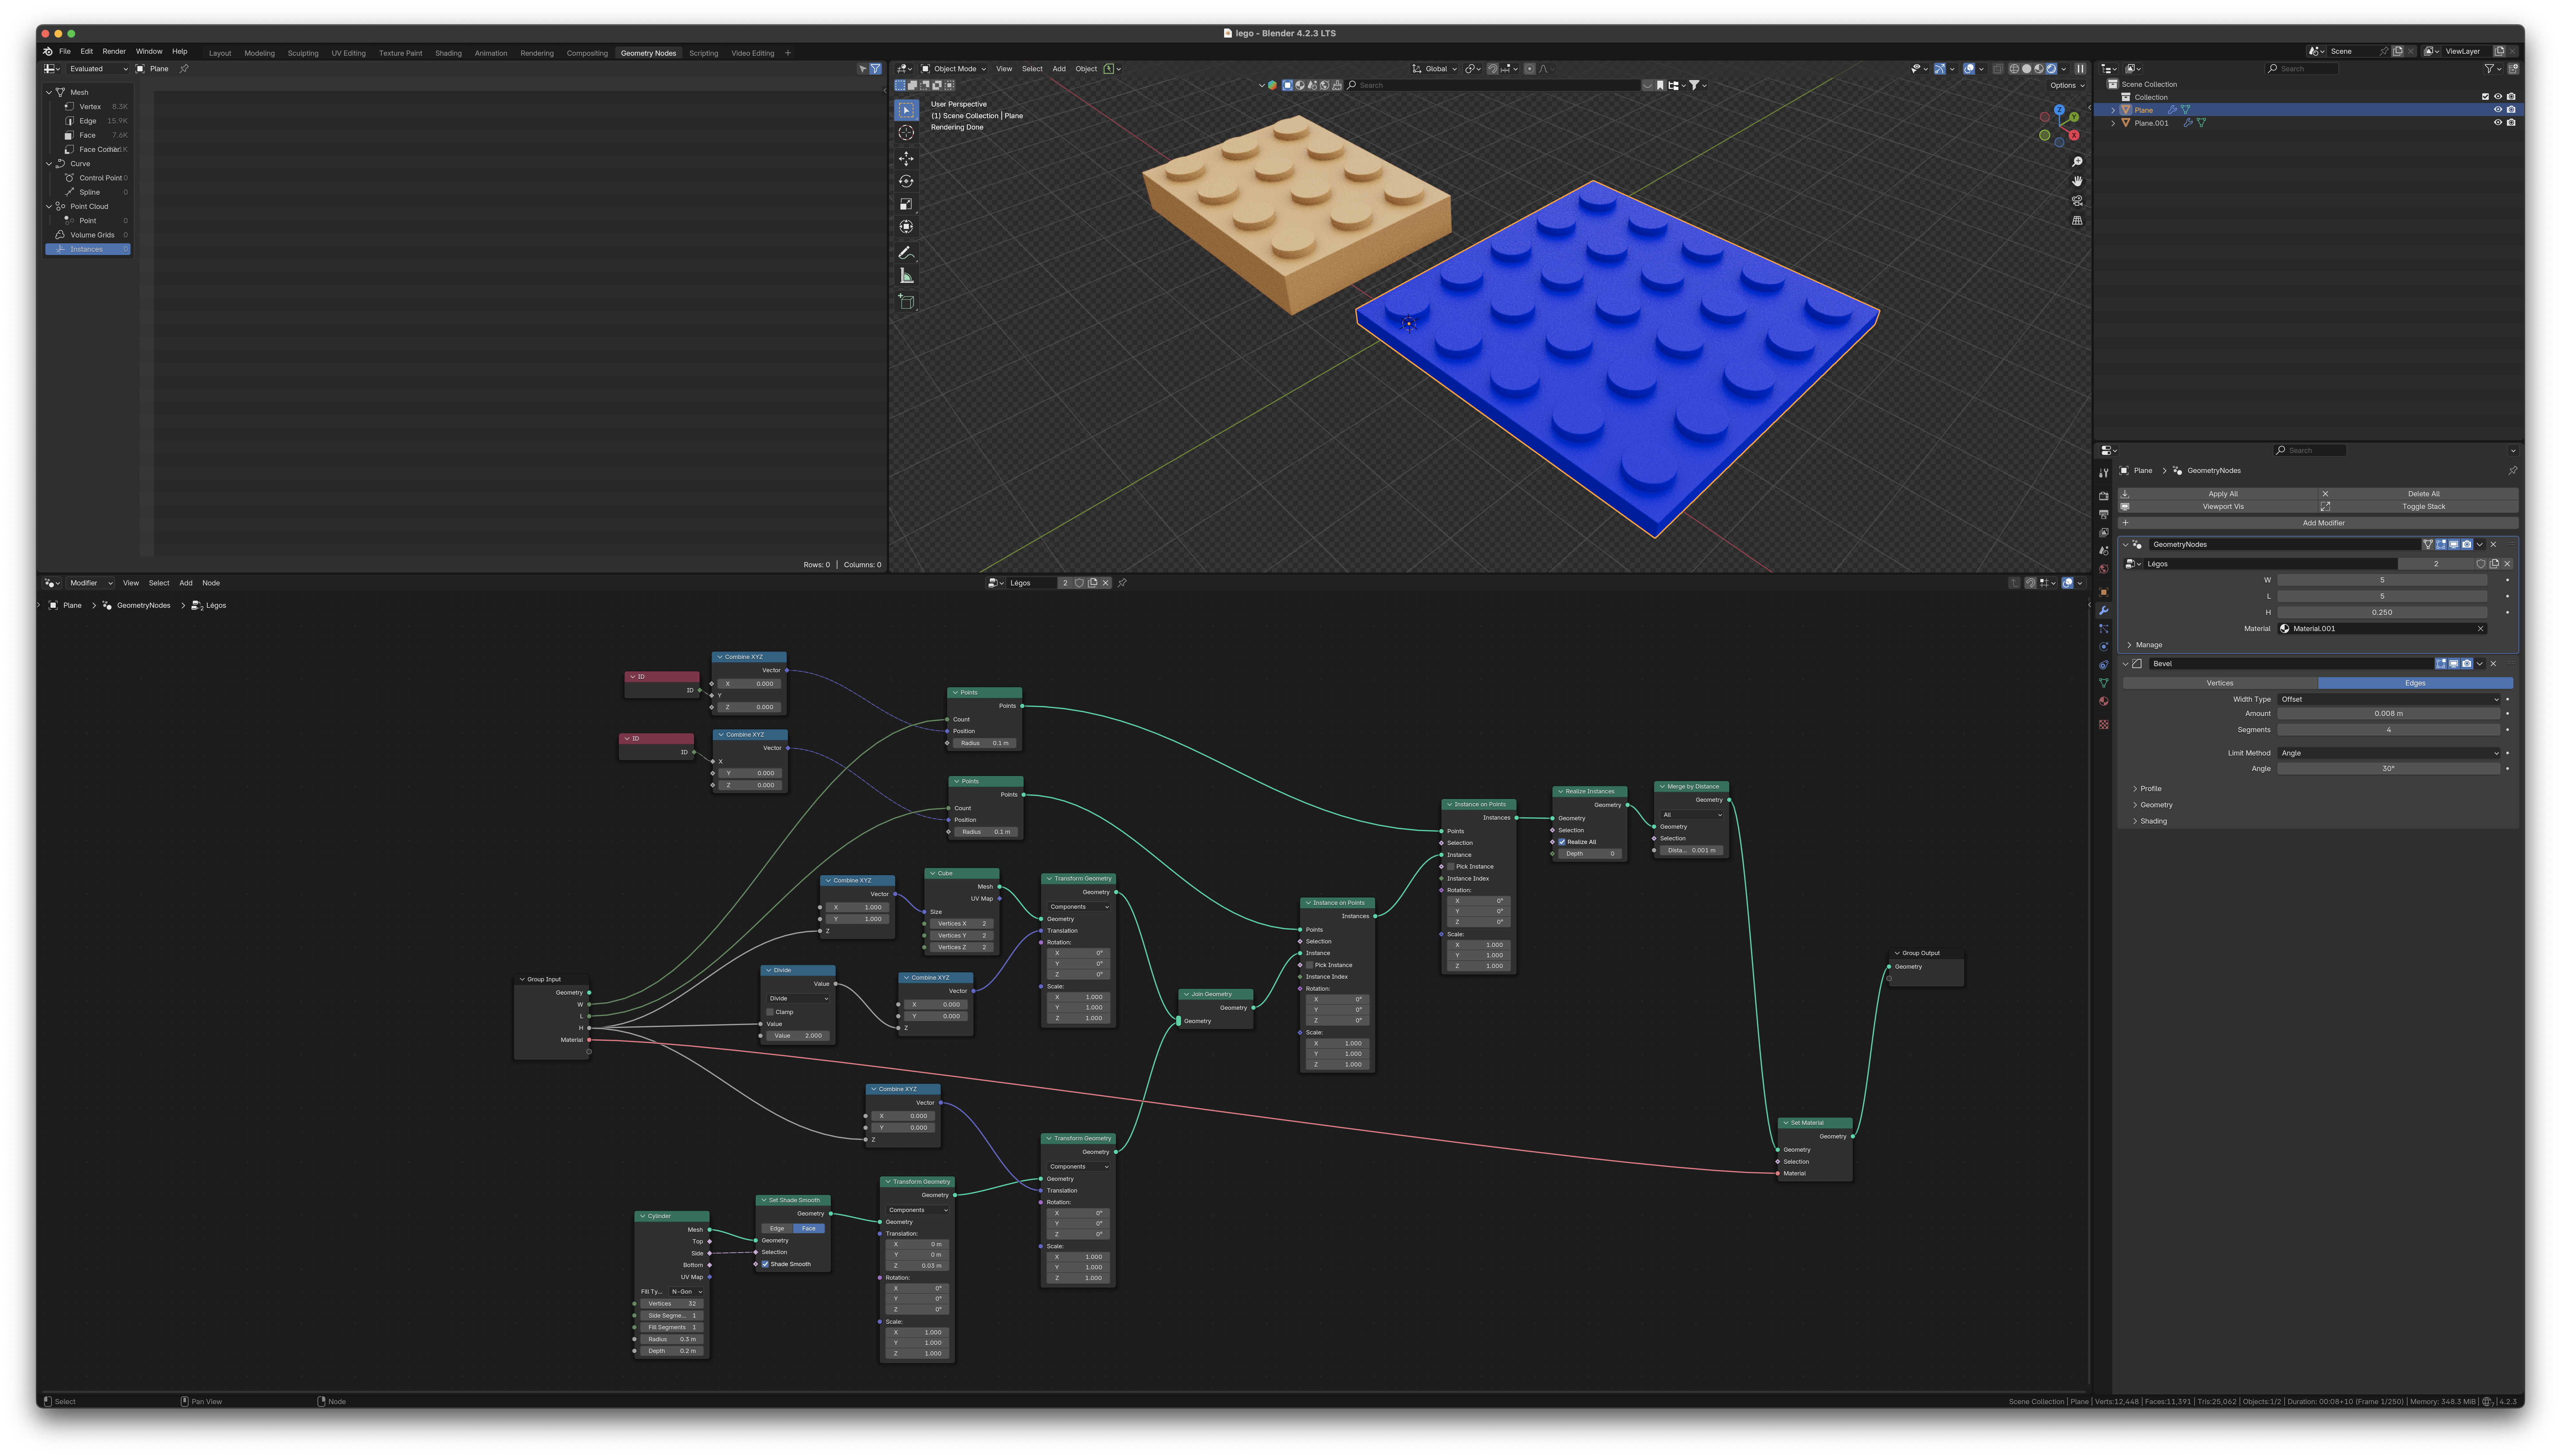Open the node editor Add menu
The height and width of the screenshot is (1456, 2561).
click(x=186, y=583)
